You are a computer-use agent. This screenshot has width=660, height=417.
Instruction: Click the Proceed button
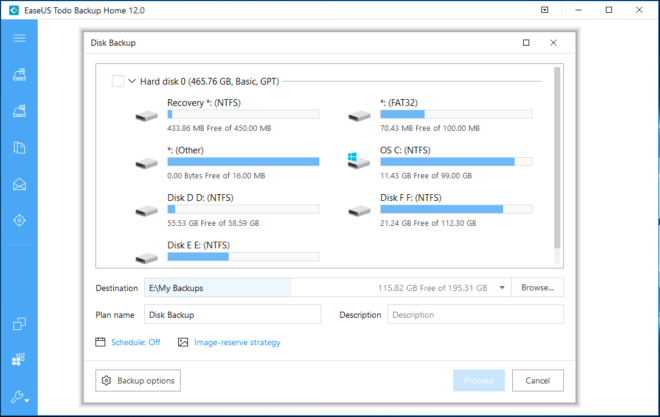(x=479, y=380)
